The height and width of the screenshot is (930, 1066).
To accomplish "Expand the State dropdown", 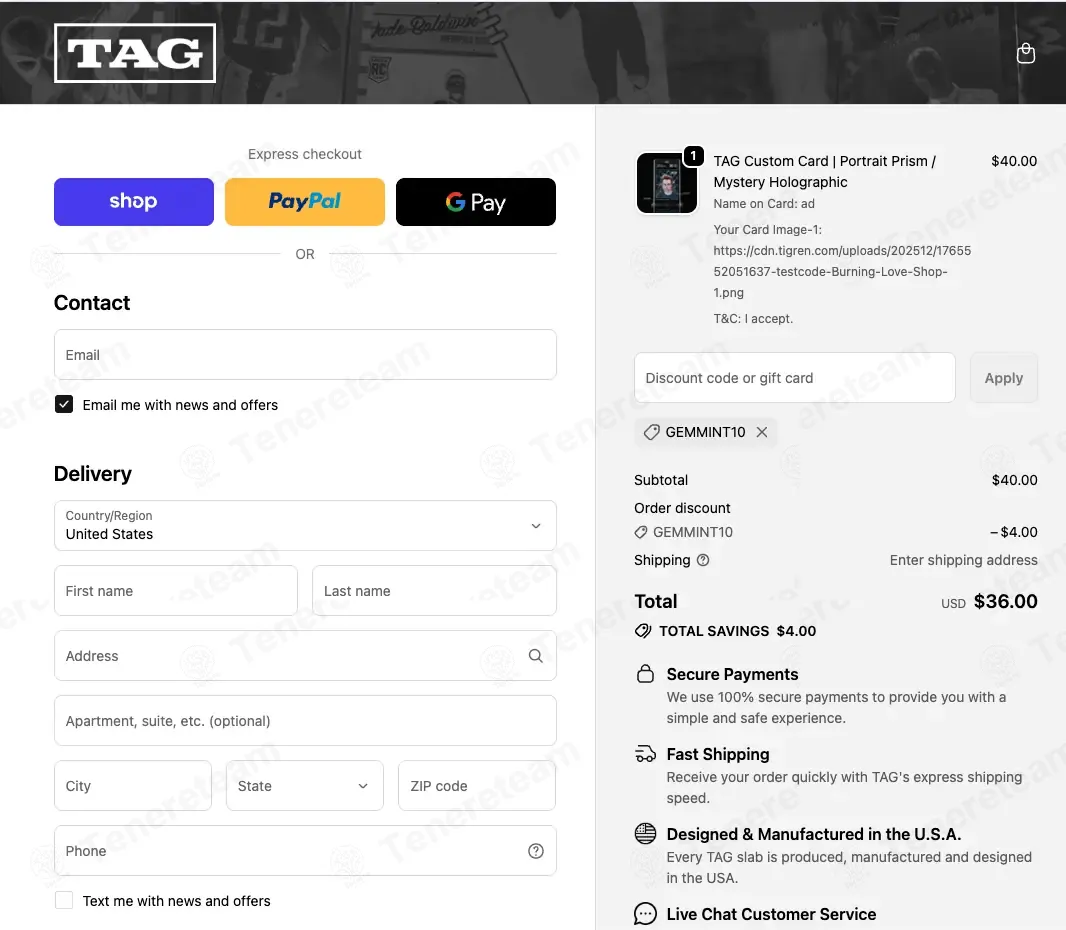I will click(x=305, y=786).
